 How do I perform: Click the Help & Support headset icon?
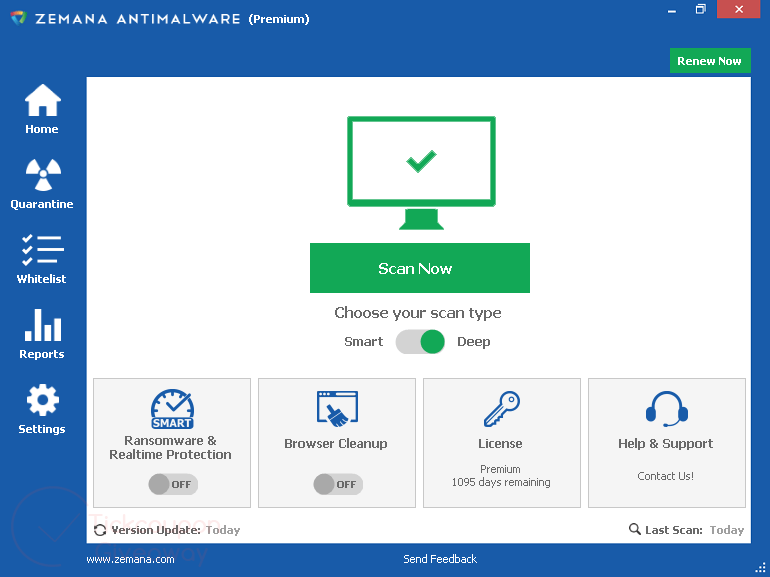point(666,409)
